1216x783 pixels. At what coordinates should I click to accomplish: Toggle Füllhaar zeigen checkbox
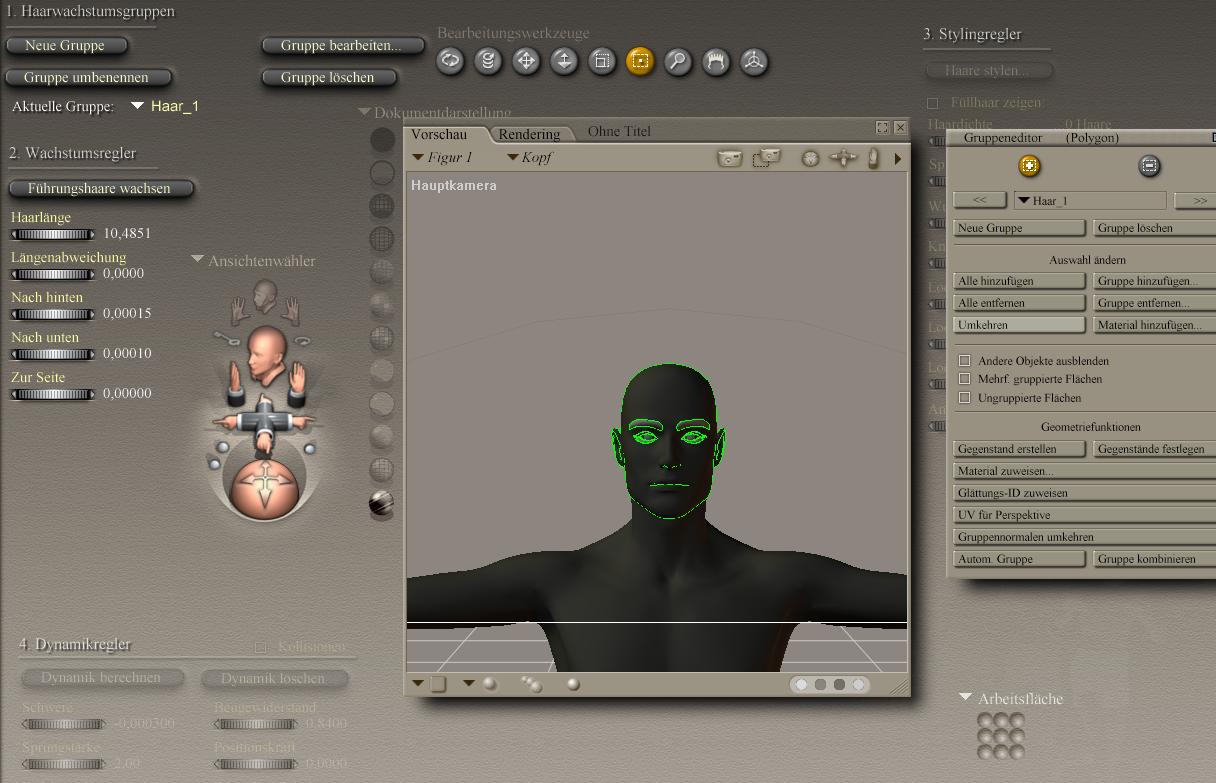click(933, 103)
